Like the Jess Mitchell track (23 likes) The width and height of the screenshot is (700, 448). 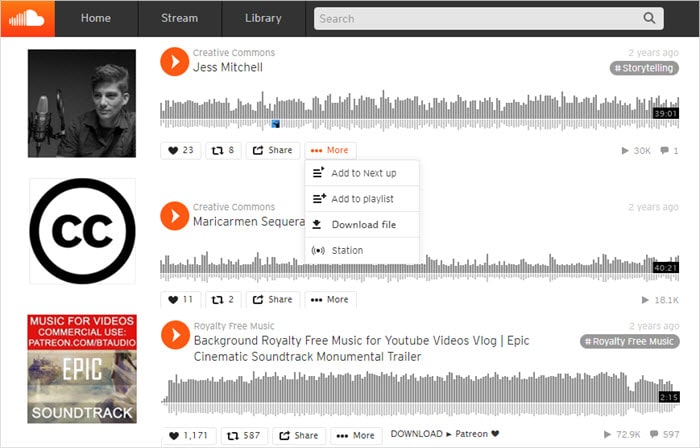click(x=181, y=150)
